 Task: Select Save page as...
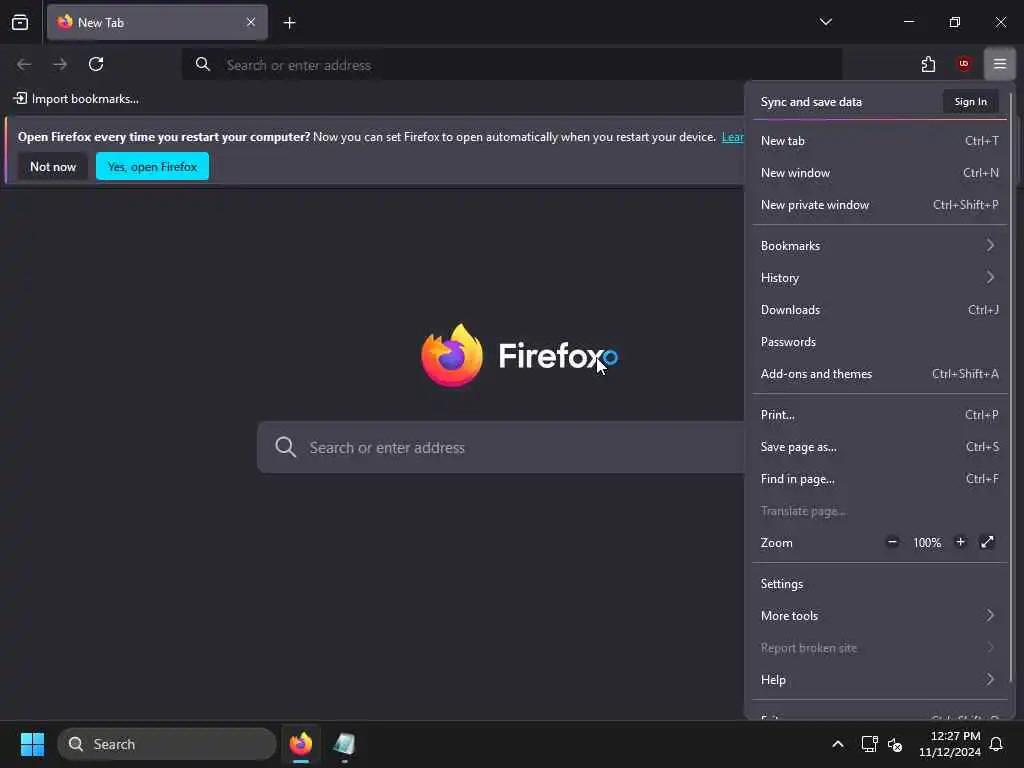[x=879, y=447]
